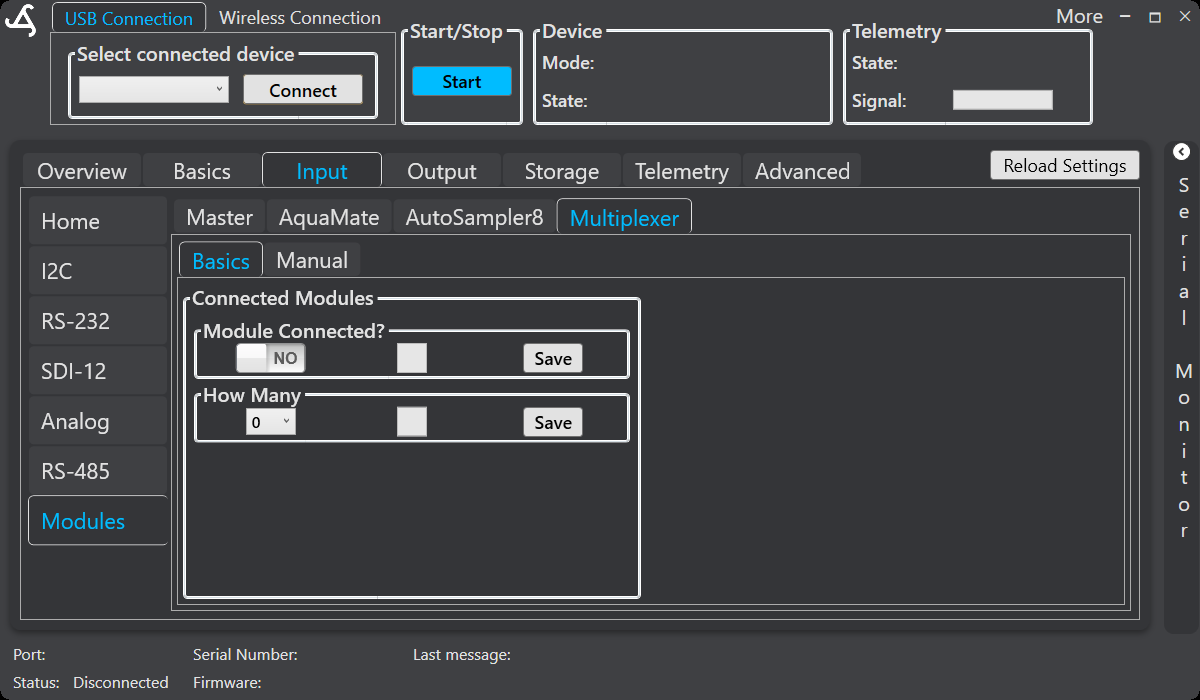The width and height of the screenshot is (1200, 700).
Task: Select the AutoSampler8 module tab
Action: pyautogui.click(x=474, y=217)
